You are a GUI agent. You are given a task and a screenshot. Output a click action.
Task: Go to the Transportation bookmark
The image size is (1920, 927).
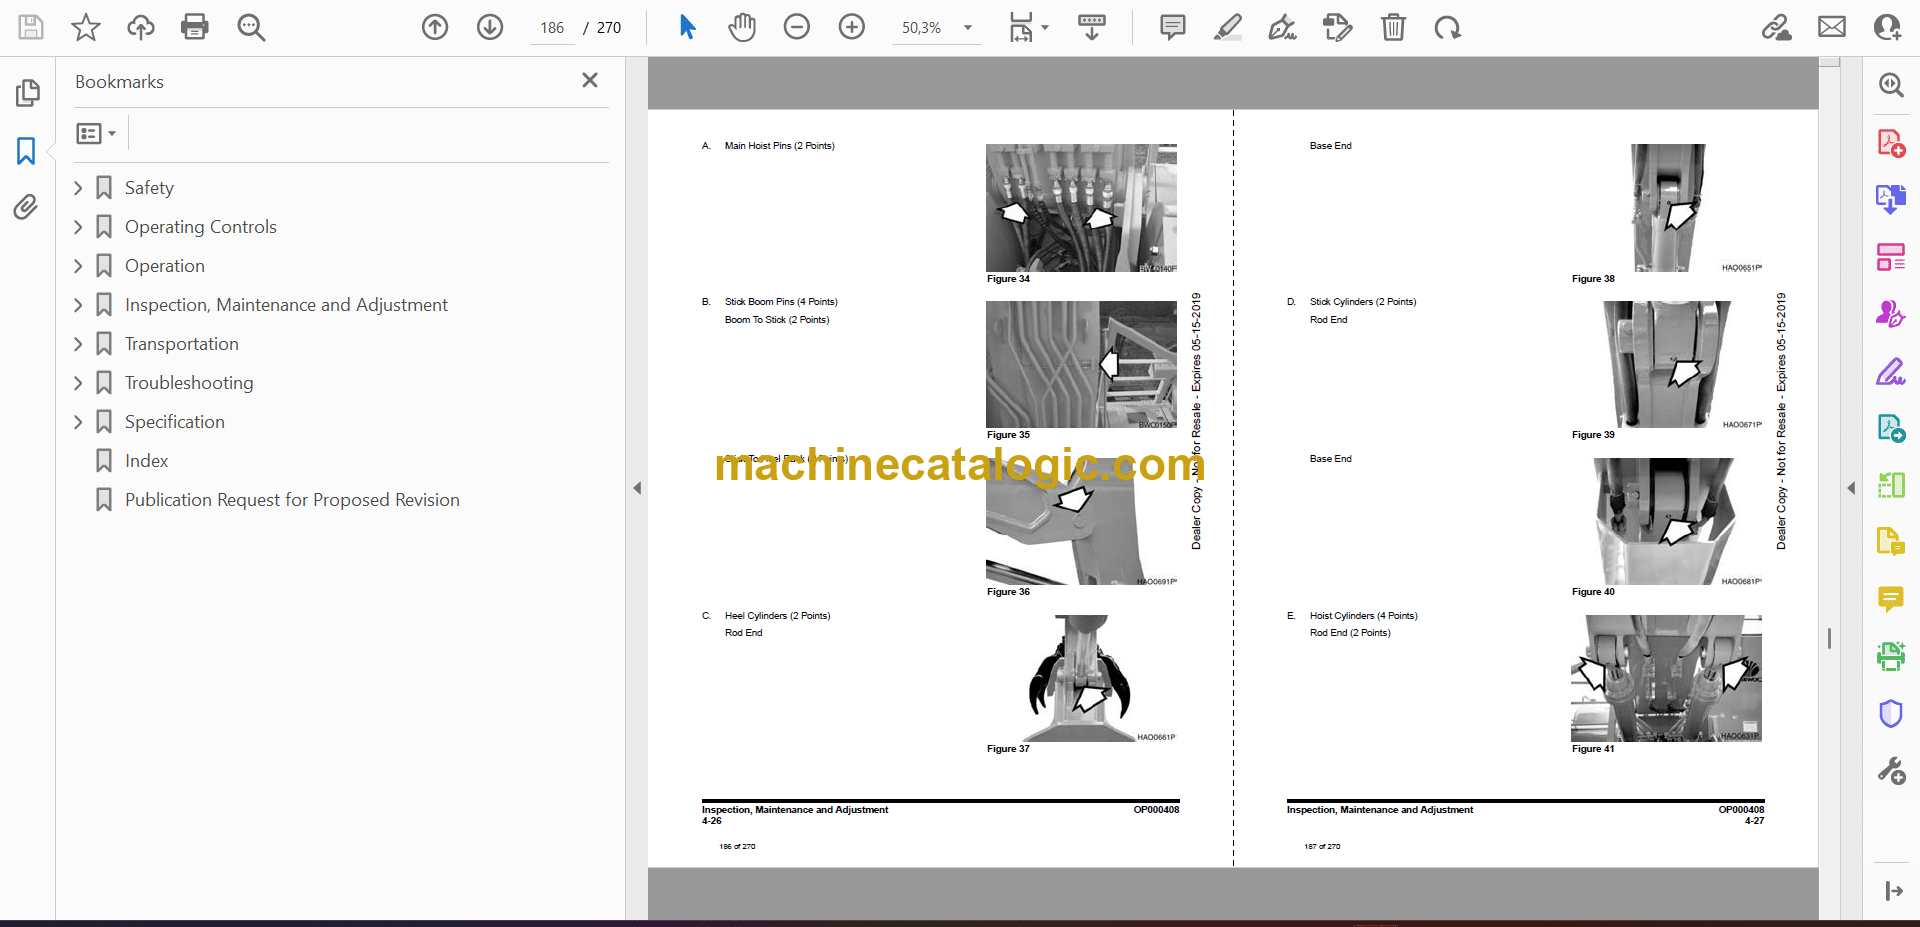pos(182,344)
